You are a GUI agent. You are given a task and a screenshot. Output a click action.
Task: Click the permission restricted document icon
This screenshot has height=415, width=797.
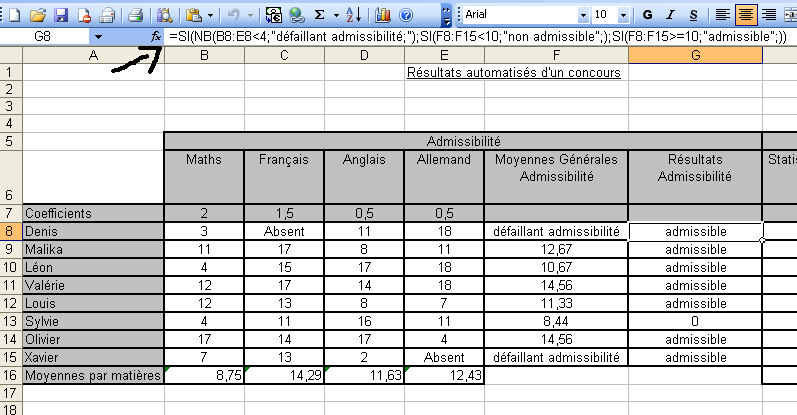coord(84,15)
